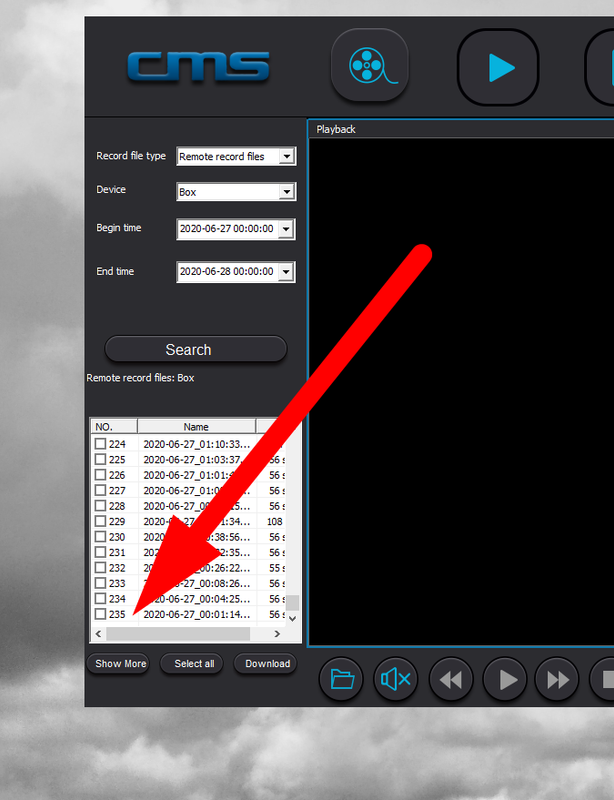Screen dimensions: 614x800
Task: Click the Select all button
Action: (191, 664)
